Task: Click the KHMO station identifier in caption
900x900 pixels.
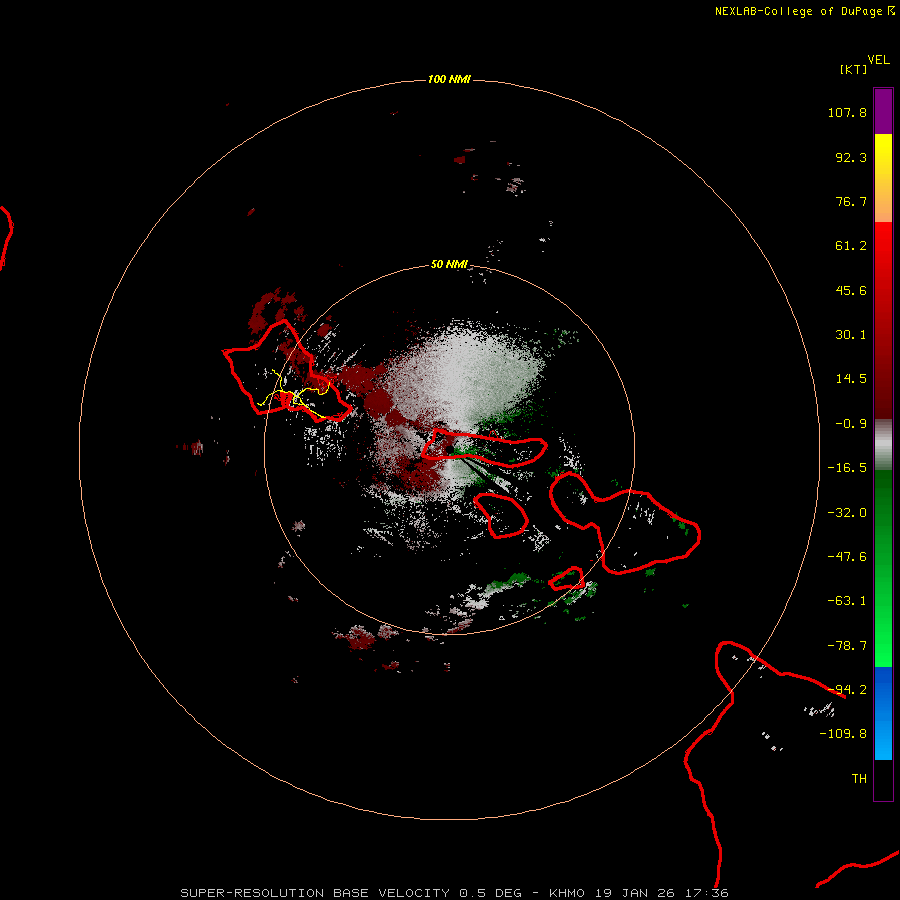Action: click(567, 893)
